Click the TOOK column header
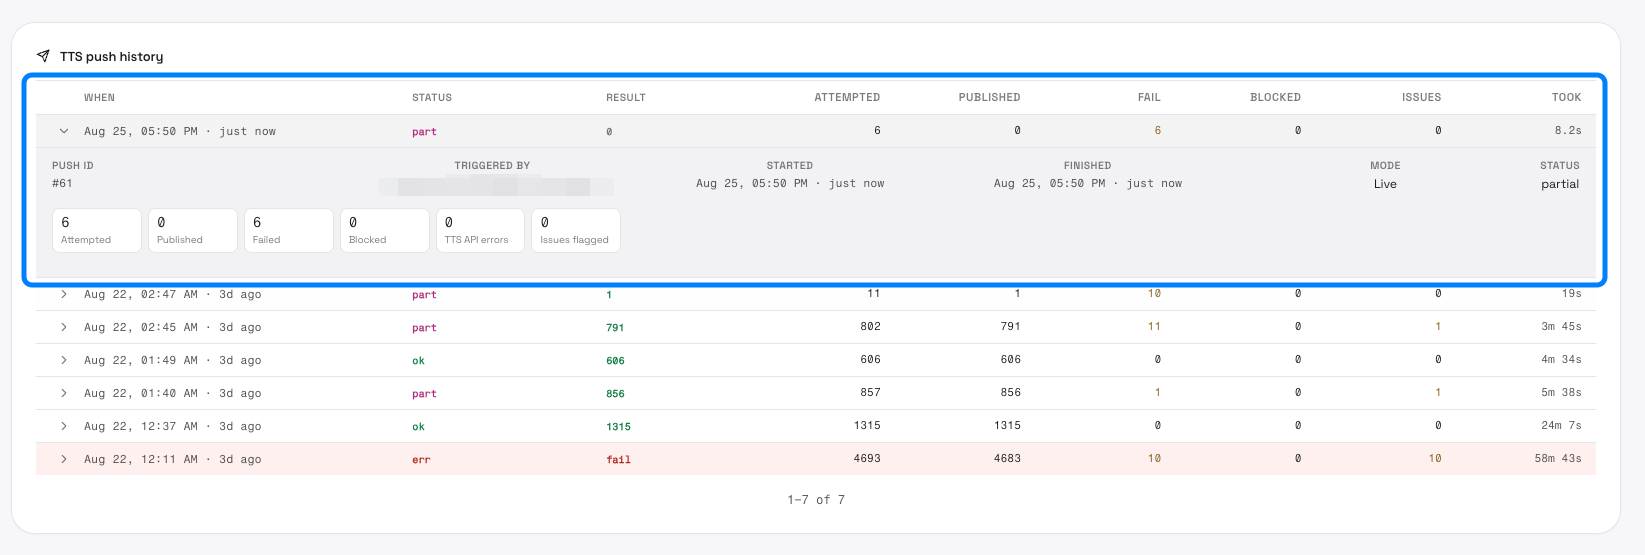Screen dimensions: 1645x555 (x=1566, y=98)
